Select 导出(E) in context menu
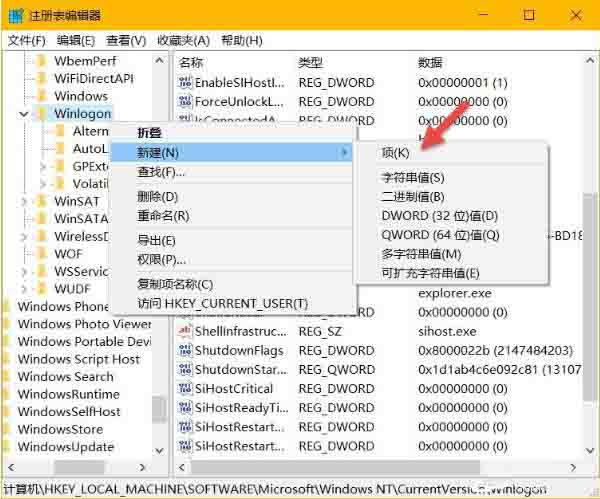 (x=232, y=241)
